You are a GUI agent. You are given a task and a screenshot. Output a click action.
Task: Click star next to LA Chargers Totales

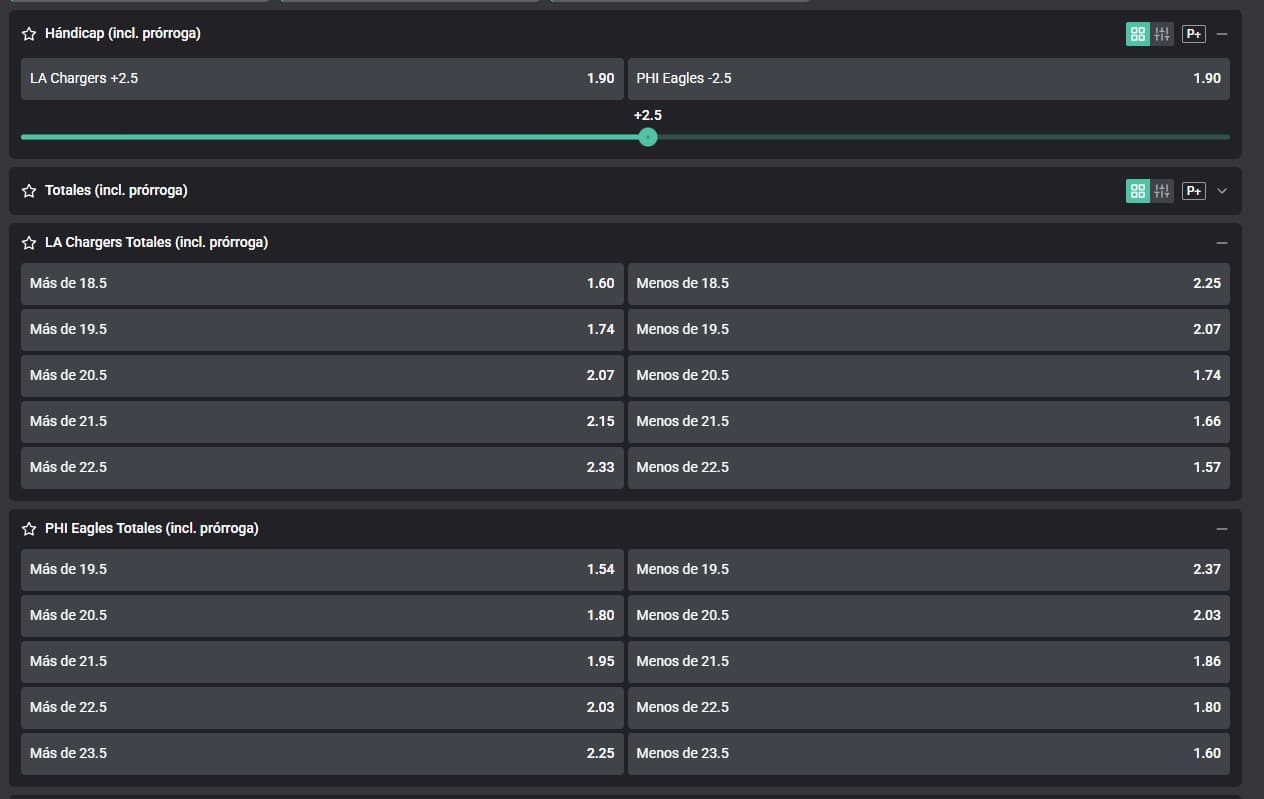click(29, 243)
